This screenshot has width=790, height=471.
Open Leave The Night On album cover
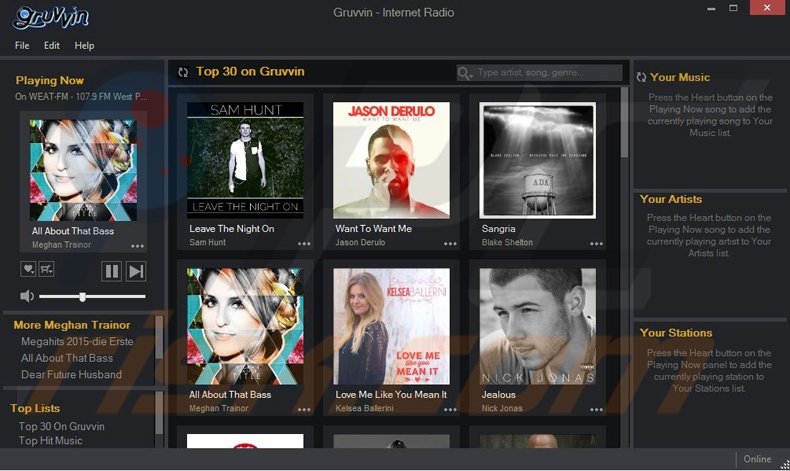pyautogui.click(x=245, y=160)
